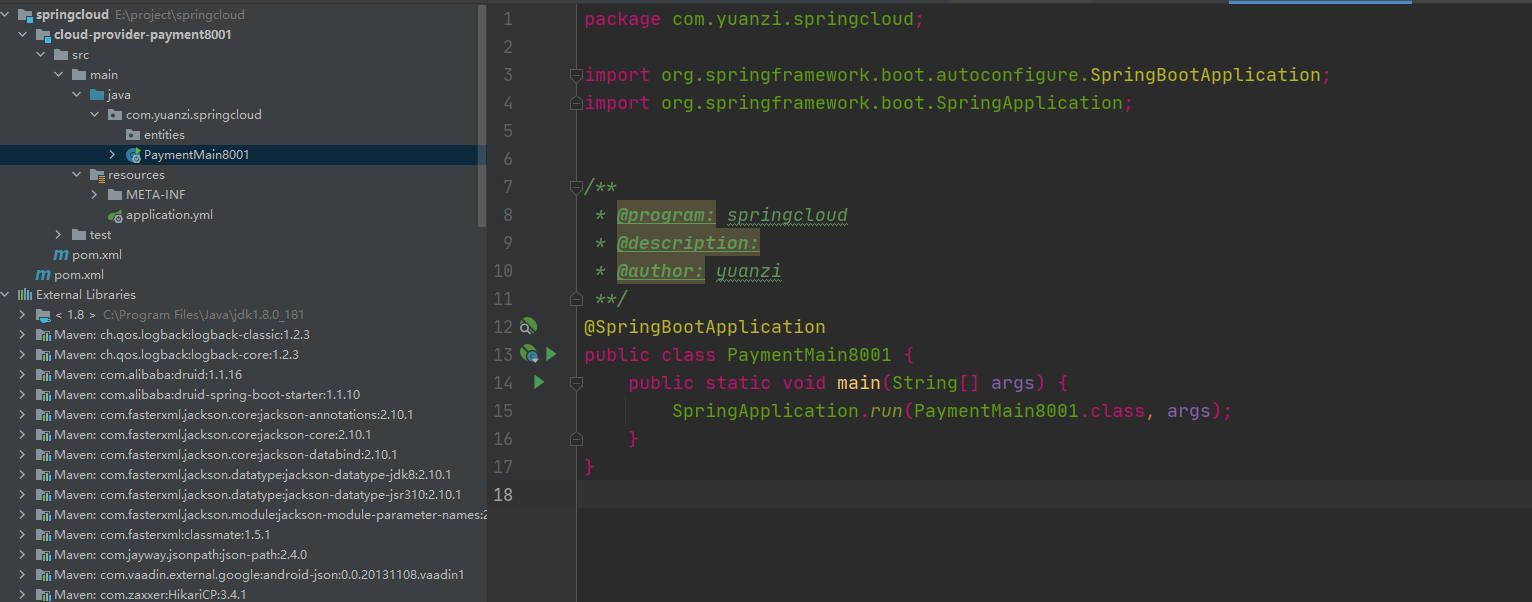
Task: Run main method via arrow on line 14
Action: point(539,382)
